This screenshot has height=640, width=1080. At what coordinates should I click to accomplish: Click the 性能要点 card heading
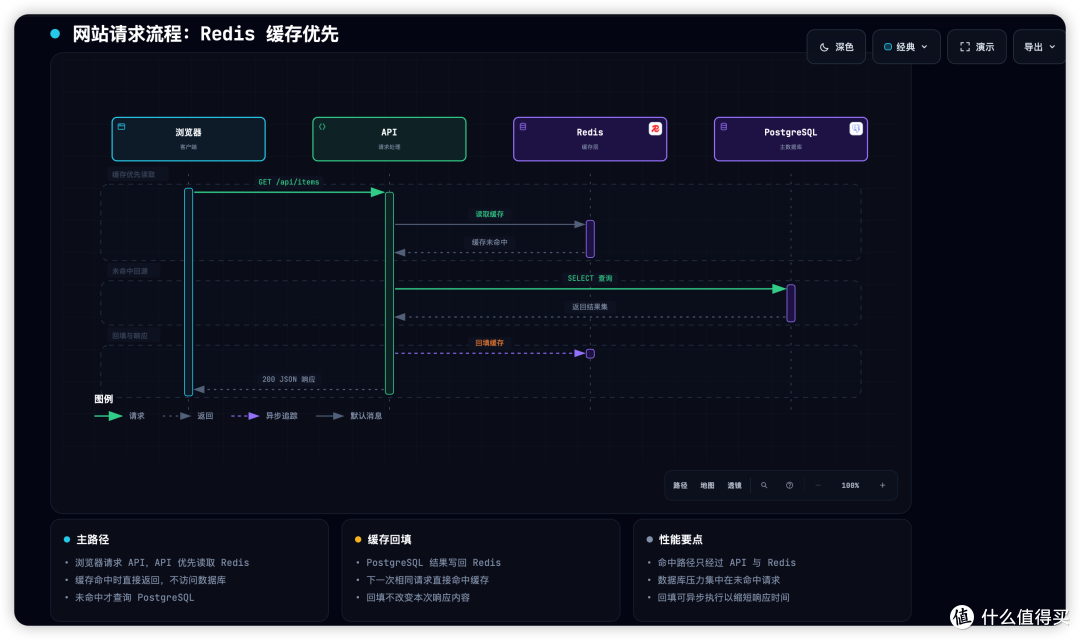pyautogui.click(x=681, y=539)
